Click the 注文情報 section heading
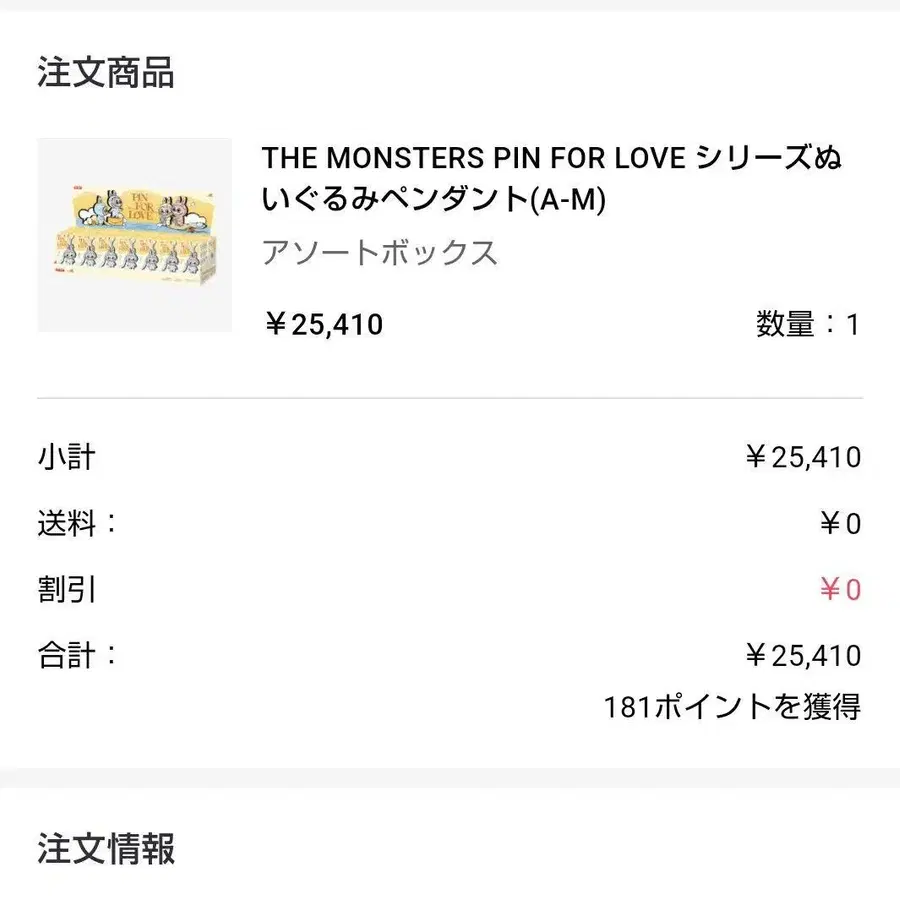This screenshot has height=900, width=900. [106, 849]
